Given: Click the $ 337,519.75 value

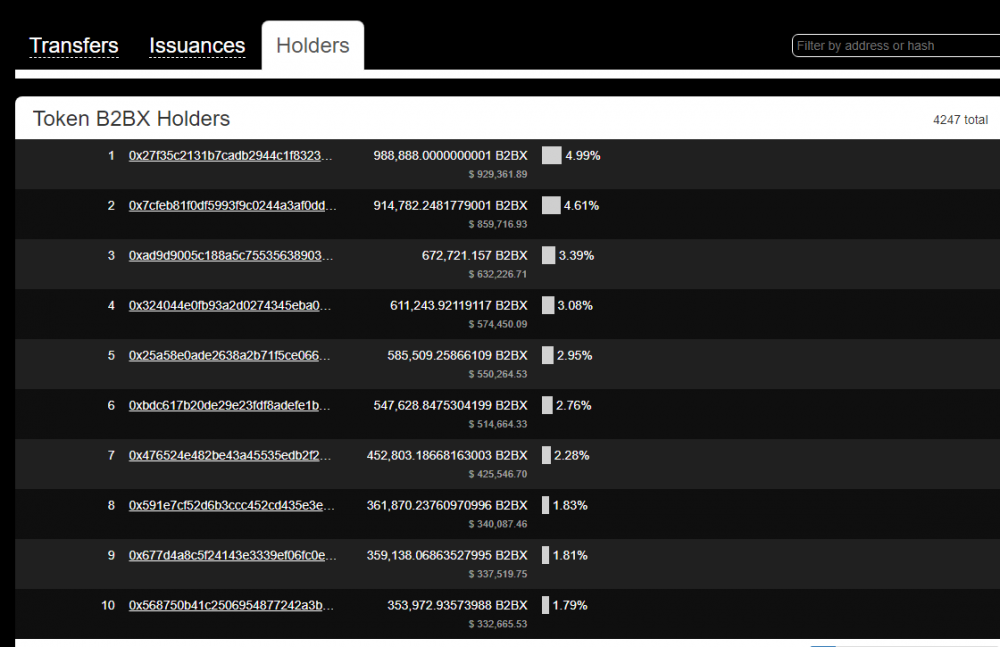Looking at the screenshot, I should coord(498,574).
